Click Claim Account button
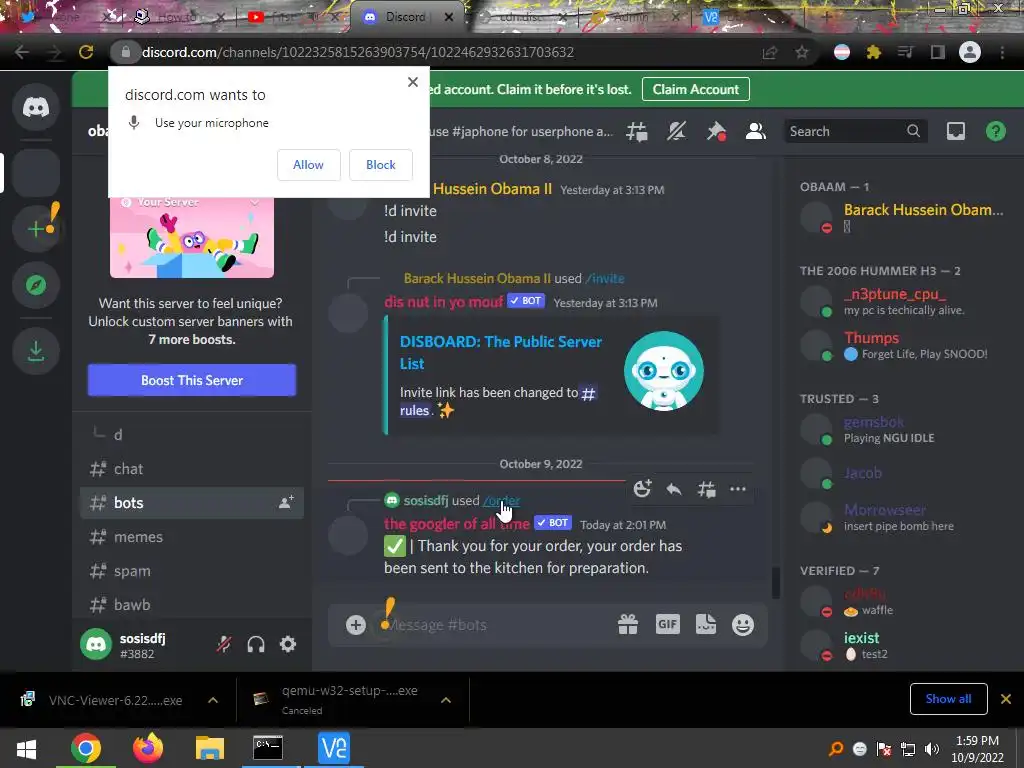This screenshot has height=768, width=1024. [x=696, y=89]
